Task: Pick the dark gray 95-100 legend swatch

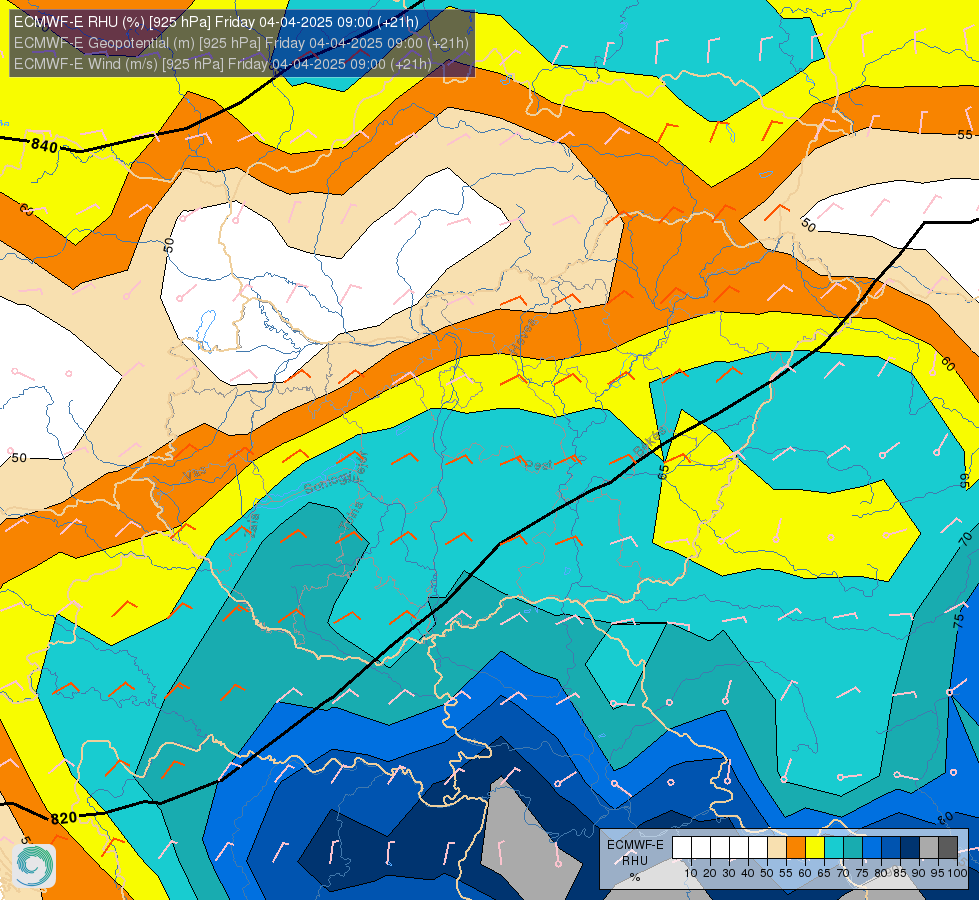Action: pos(948,847)
